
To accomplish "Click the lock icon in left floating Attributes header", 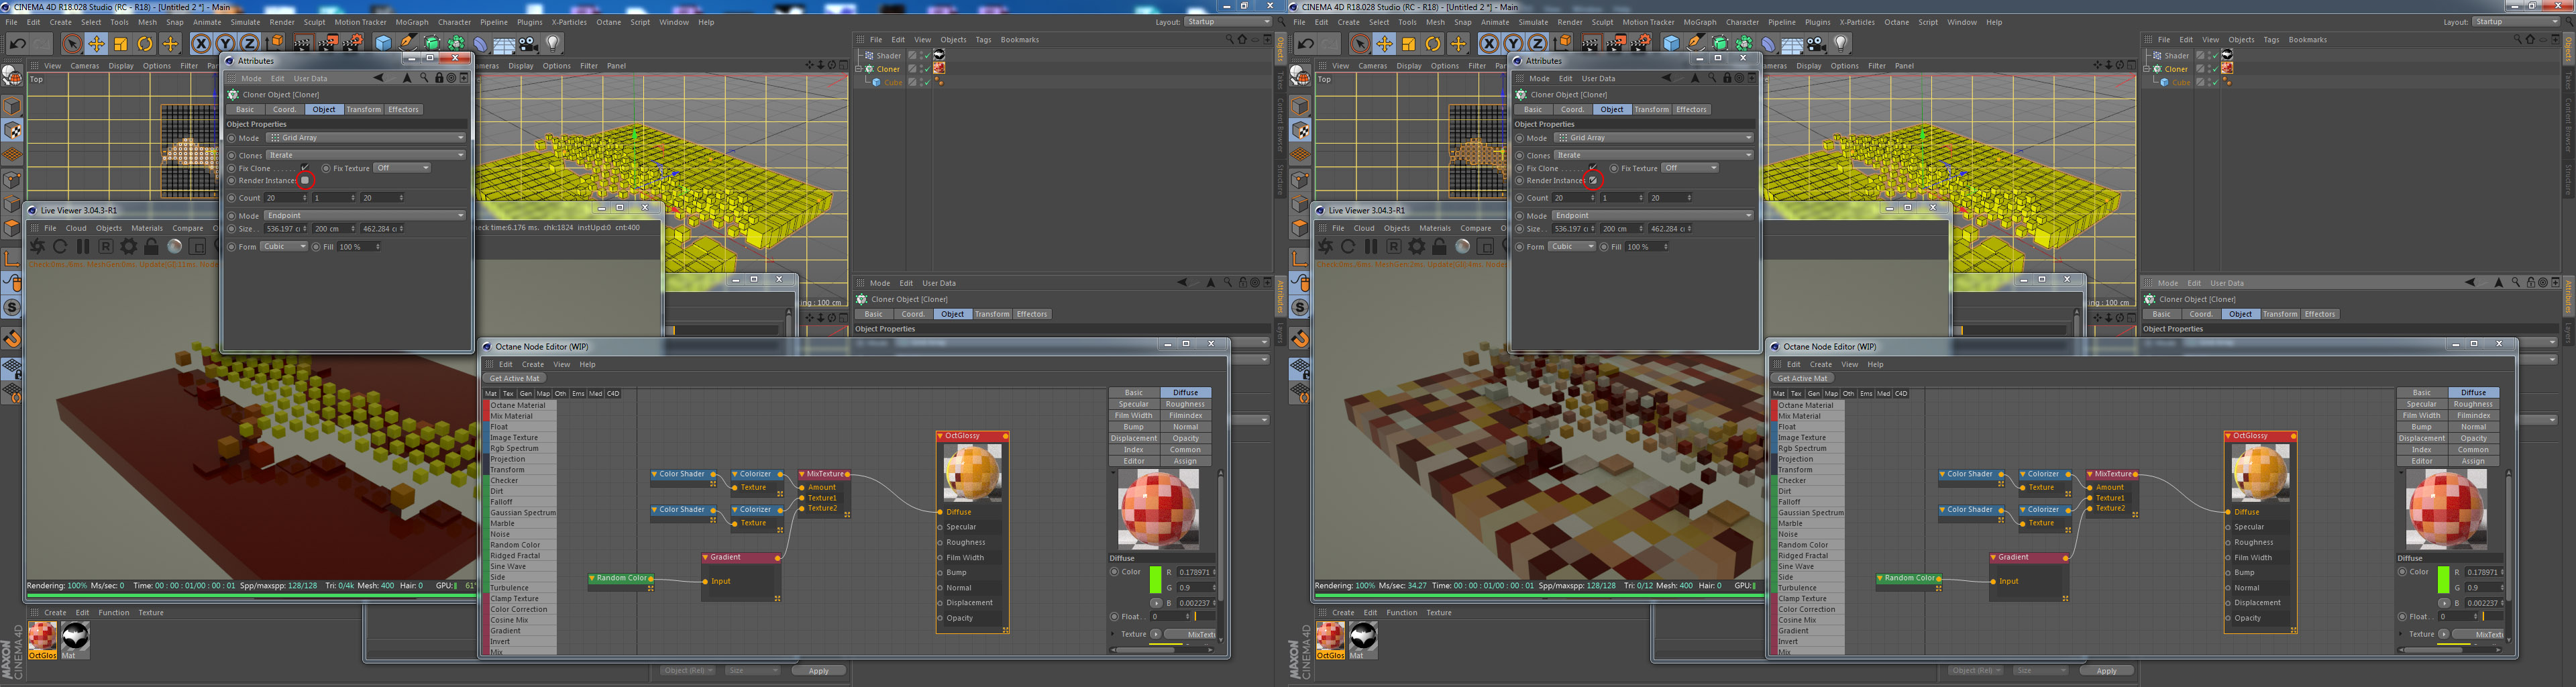I will point(438,78).
